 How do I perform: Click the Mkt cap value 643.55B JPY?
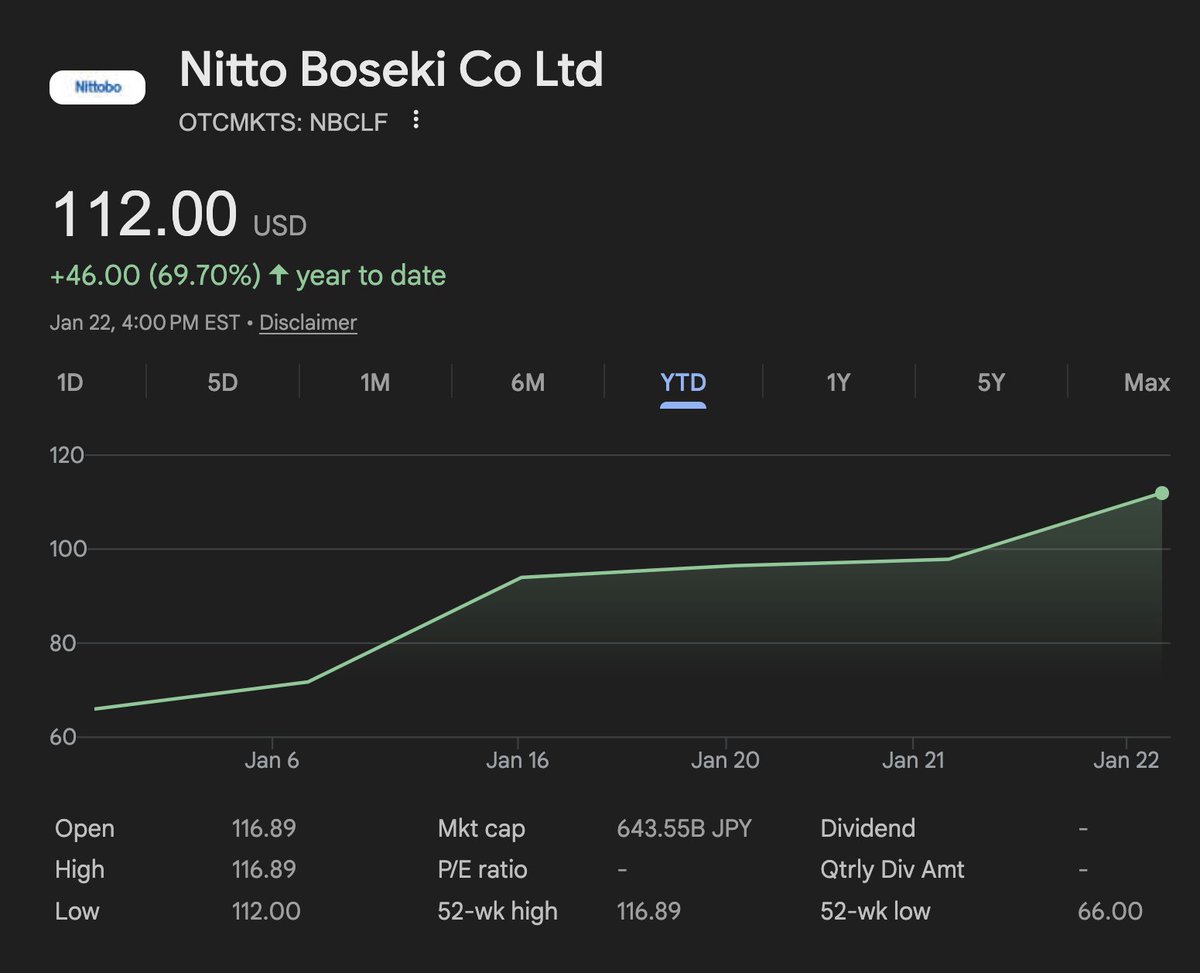[x=685, y=829]
